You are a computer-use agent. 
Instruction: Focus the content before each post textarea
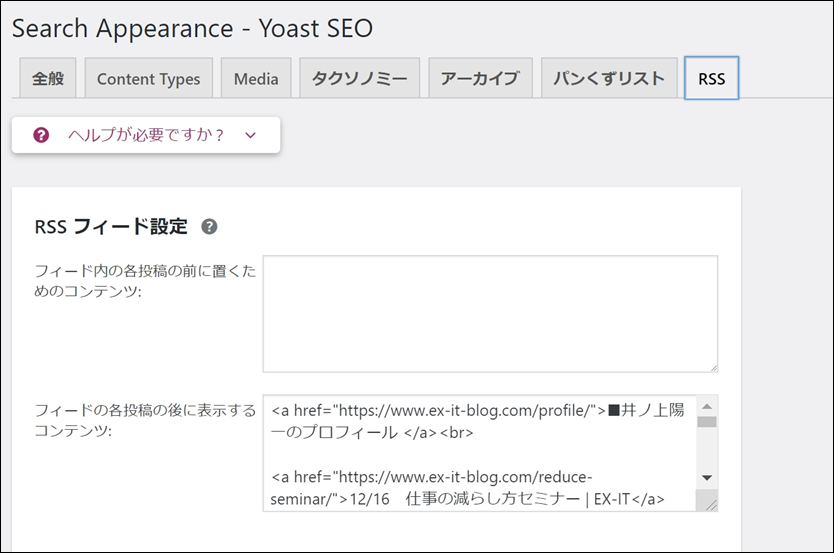point(490,314)
